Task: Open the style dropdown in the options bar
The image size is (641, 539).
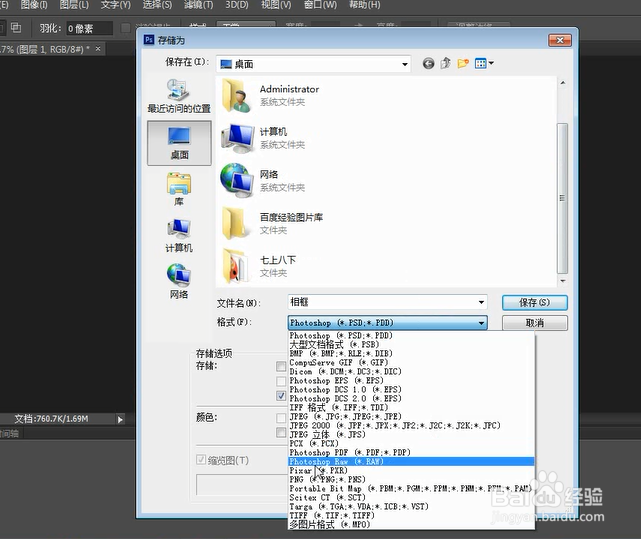Action: (x=245, y=25)
